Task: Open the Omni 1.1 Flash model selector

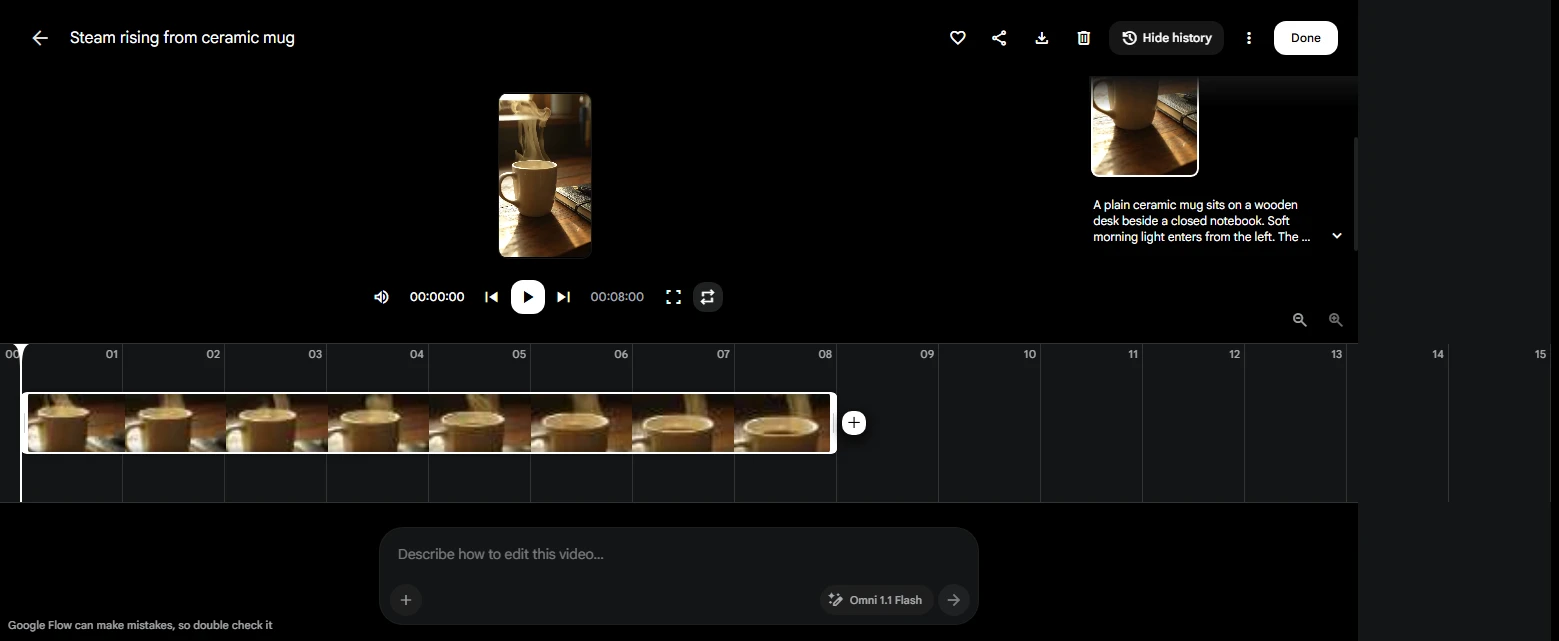Action: click(877, 600)
